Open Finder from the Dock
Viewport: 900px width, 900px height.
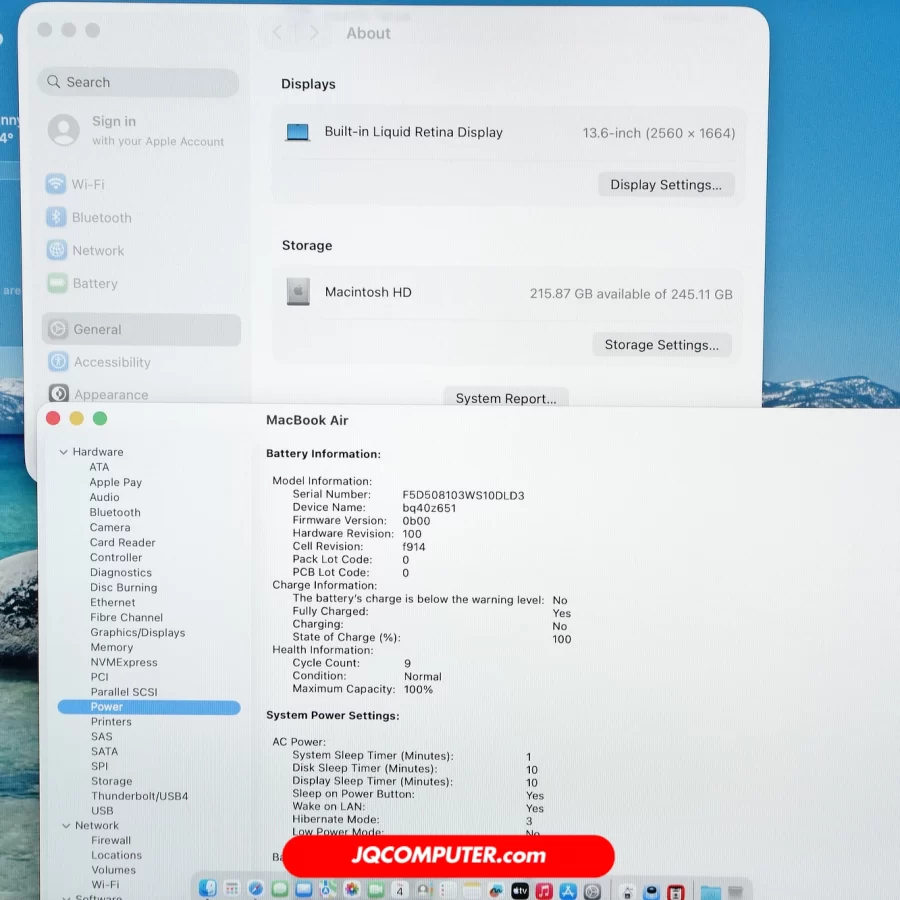[x=208, y=889]
